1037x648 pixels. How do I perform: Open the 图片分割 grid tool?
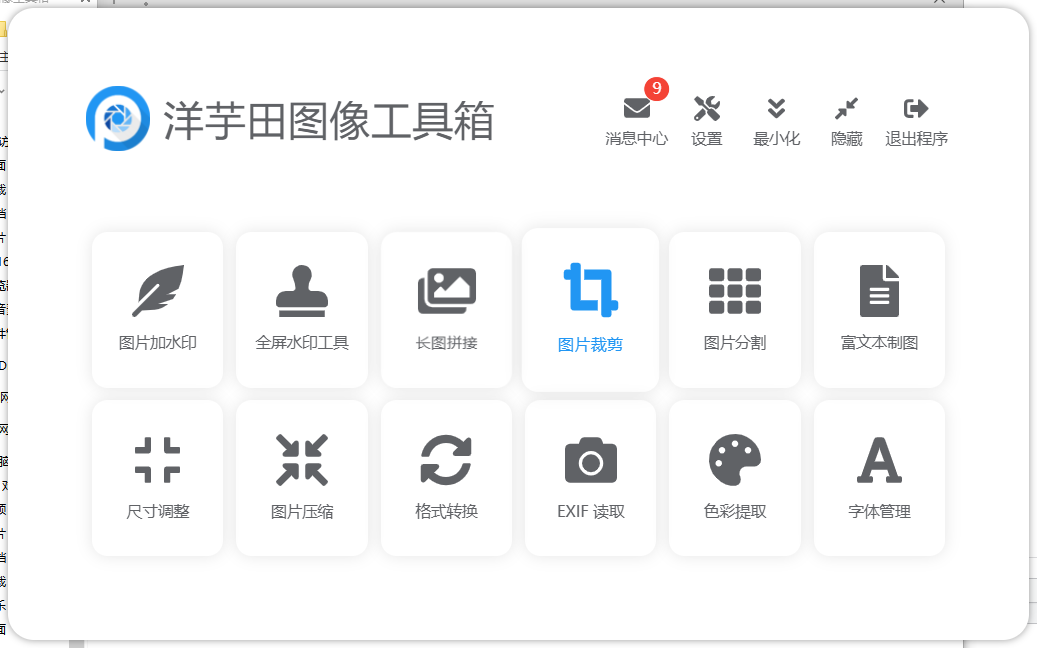point(735,309)
